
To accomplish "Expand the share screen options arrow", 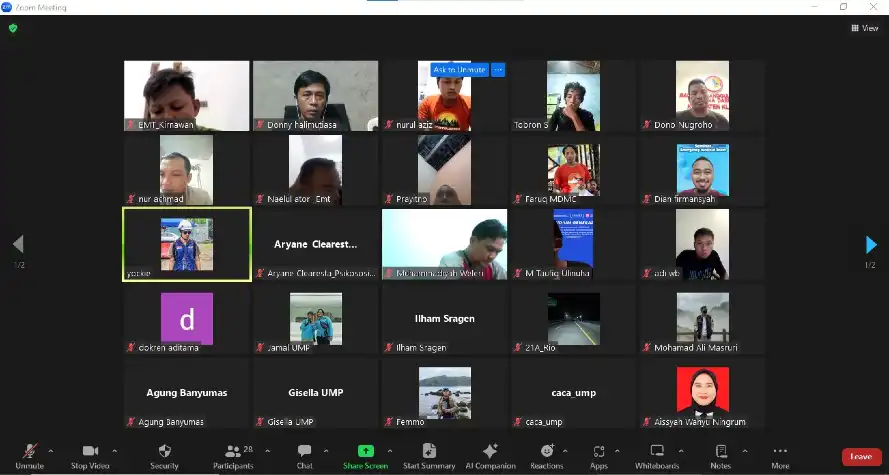I will click(390, 451).
